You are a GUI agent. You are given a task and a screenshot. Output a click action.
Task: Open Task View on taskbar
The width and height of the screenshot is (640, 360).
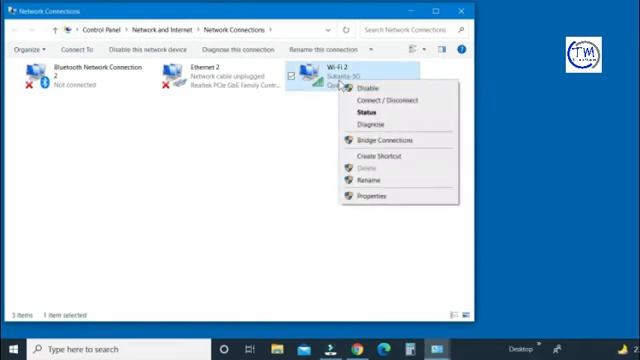click(250, 349)
